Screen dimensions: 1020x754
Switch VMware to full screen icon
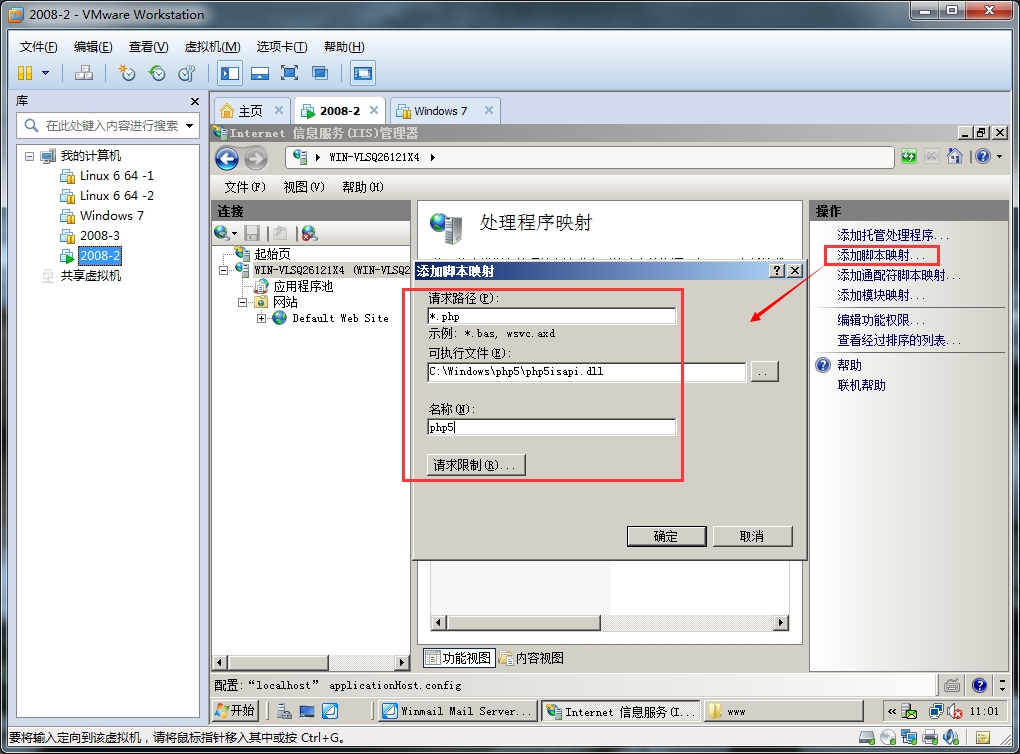click(289, 73)
